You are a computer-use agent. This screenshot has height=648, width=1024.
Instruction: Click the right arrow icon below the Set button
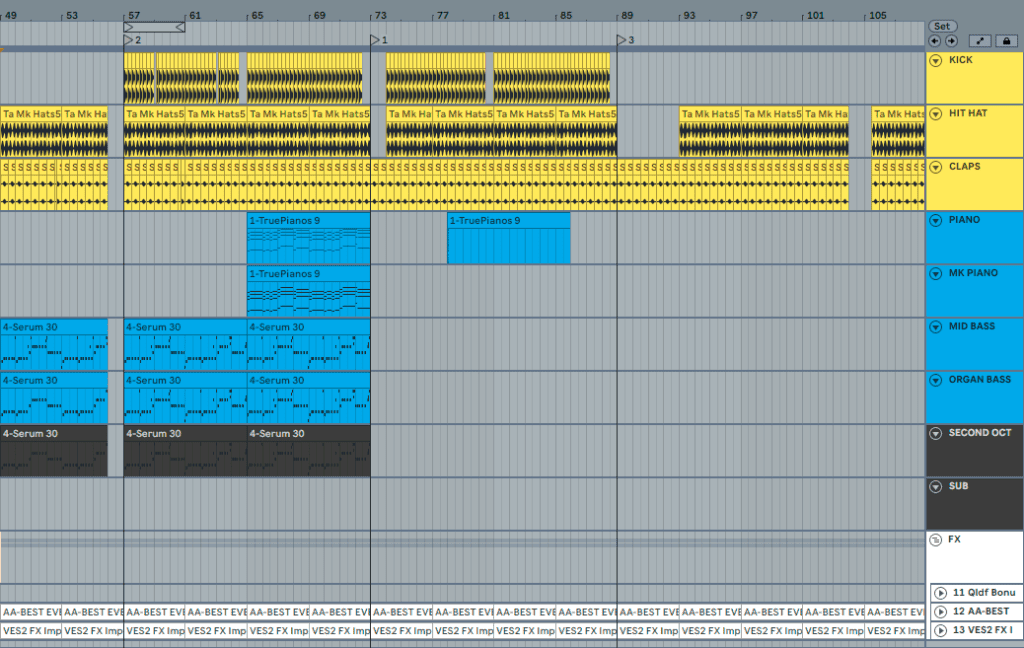click(951, 41)
